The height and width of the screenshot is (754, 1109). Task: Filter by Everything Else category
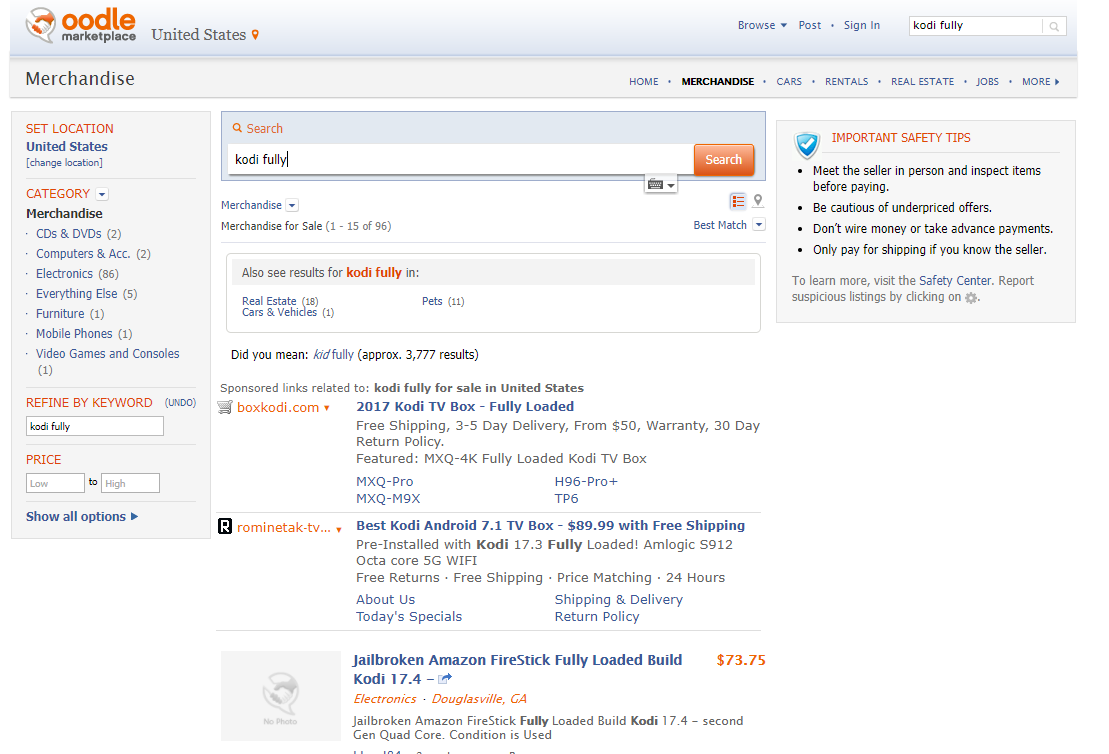click(76, 293)
